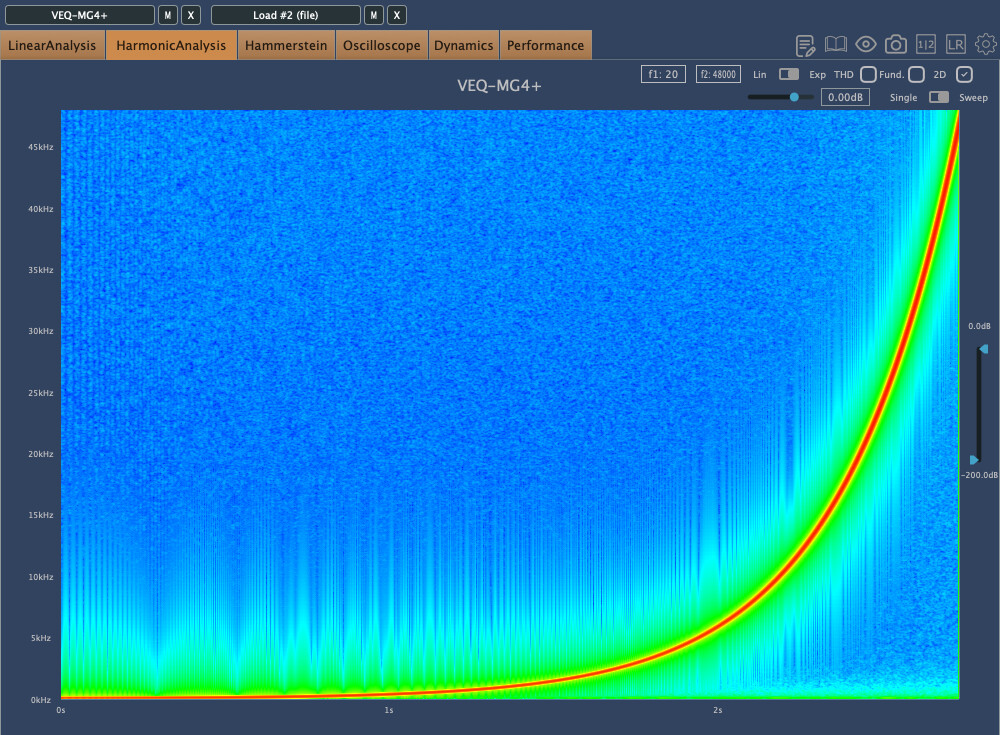Image resolution: width=1000 pixels, height=735 pixels.
Task: Enable the THD checkbox
Action: pyautogui.click(x=868, y=74)
